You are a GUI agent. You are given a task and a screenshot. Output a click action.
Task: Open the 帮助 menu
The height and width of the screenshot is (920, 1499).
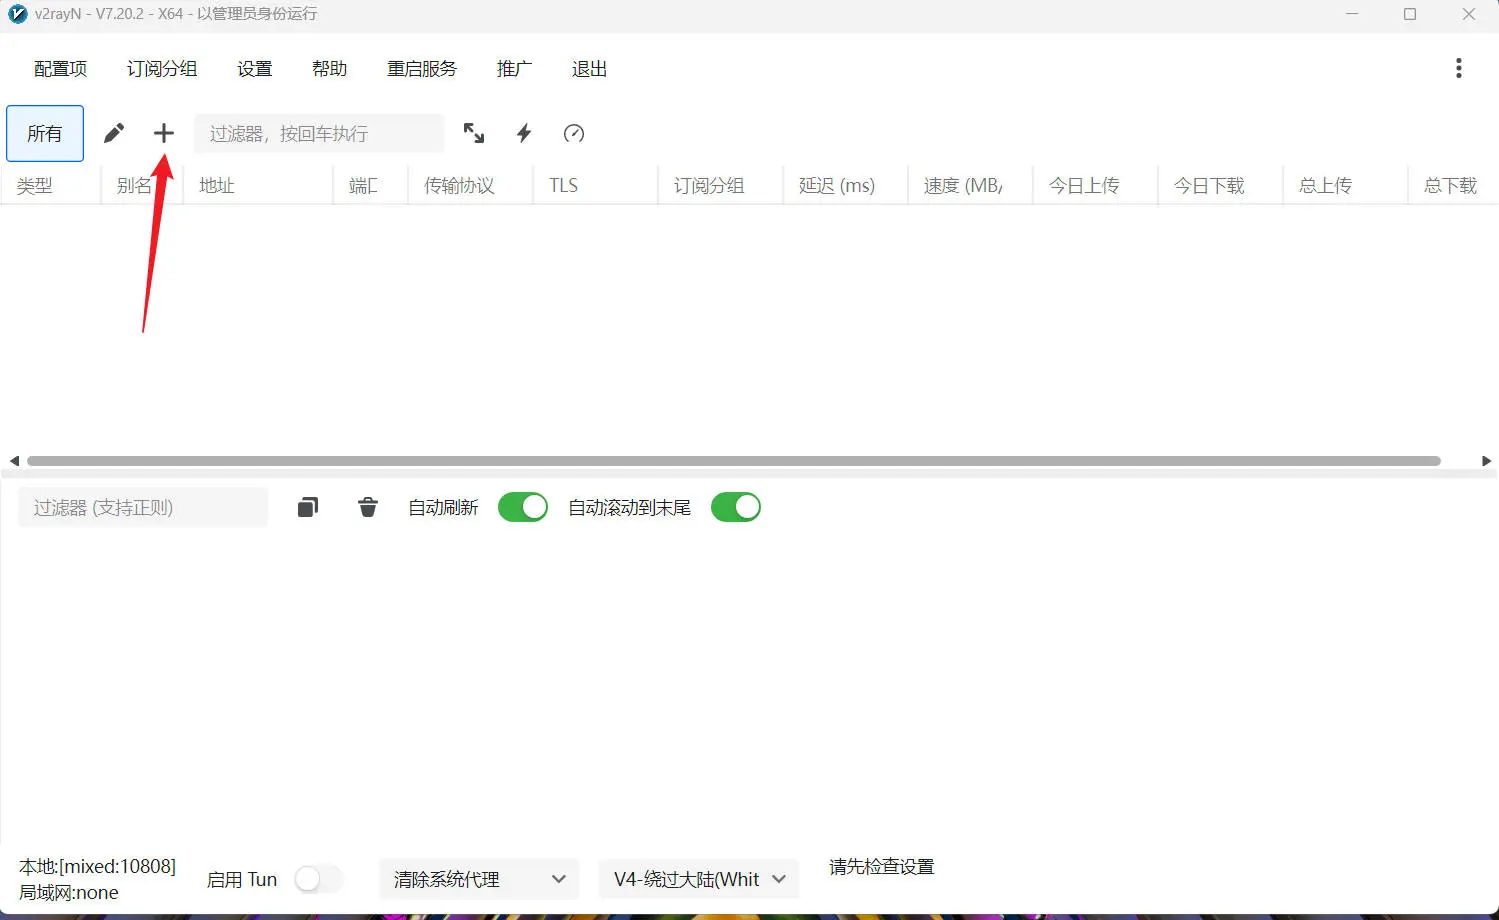pos(329,68)
